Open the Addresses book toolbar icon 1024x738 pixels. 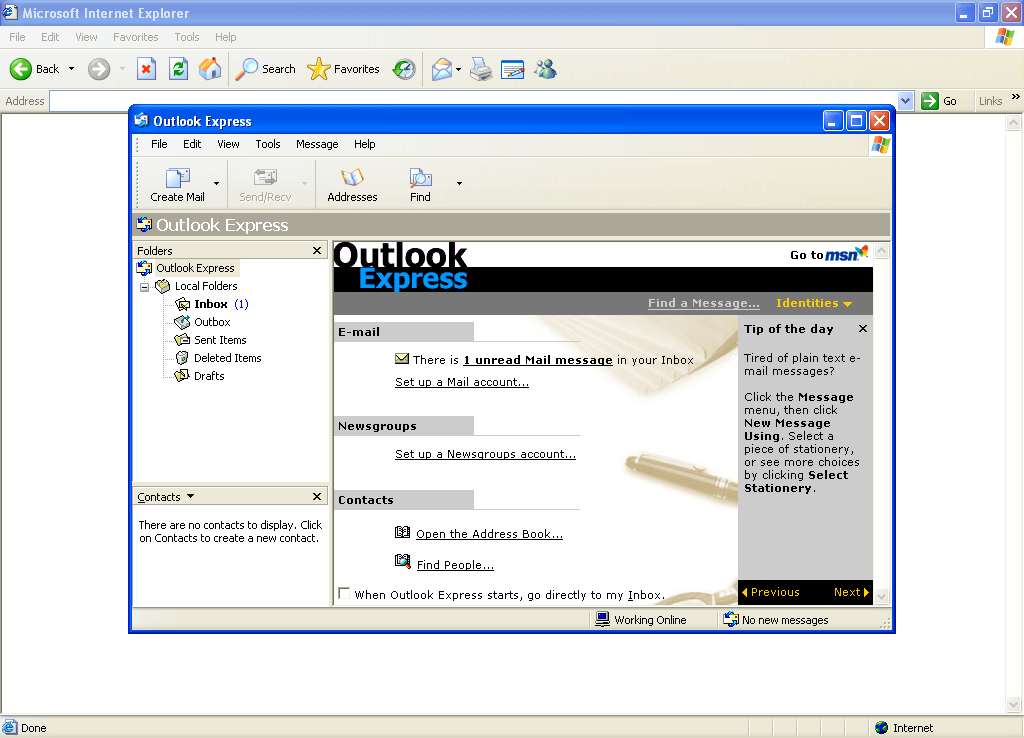tap(352, 178)
